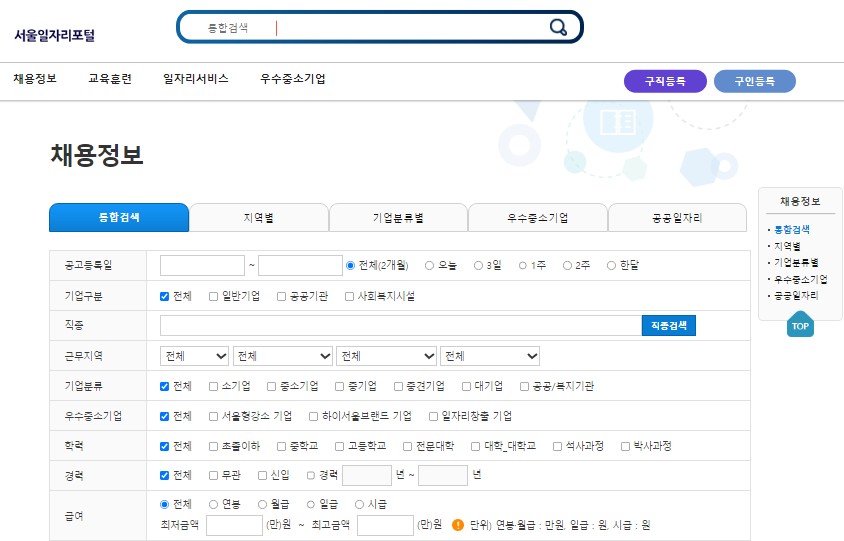Open 공공일자리 link in side panel
Image resolution: width=844 pixels, height=541 pixels.
[796, 296]
